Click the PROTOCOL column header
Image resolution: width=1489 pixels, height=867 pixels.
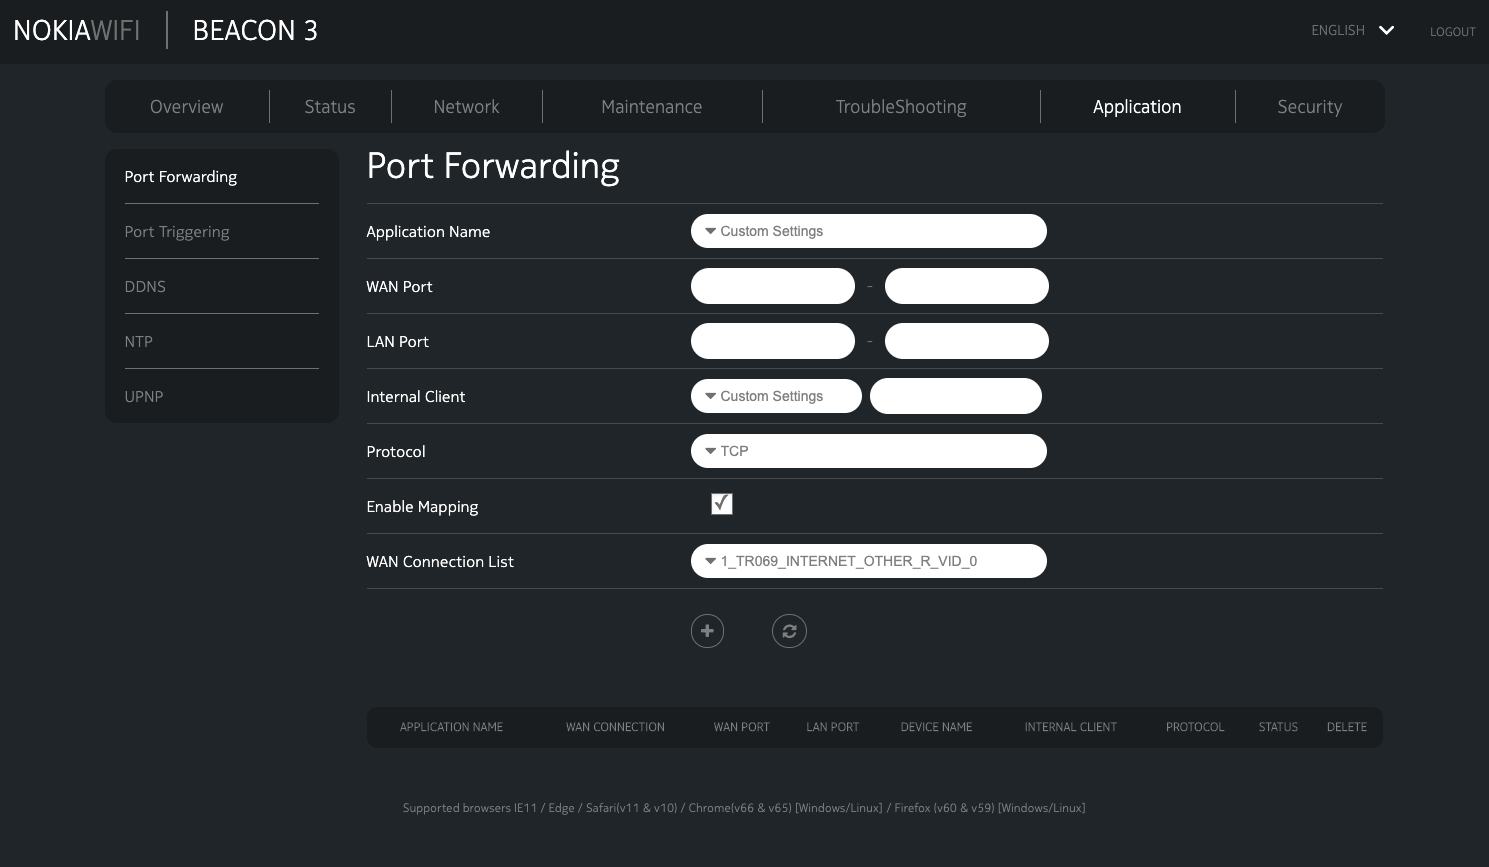[1195, 727]
